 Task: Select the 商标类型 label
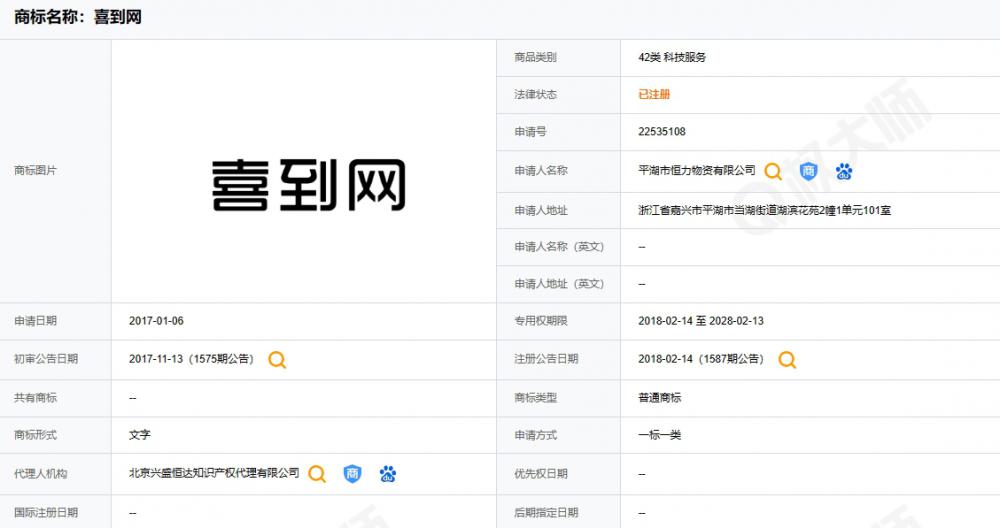[535, 398]
